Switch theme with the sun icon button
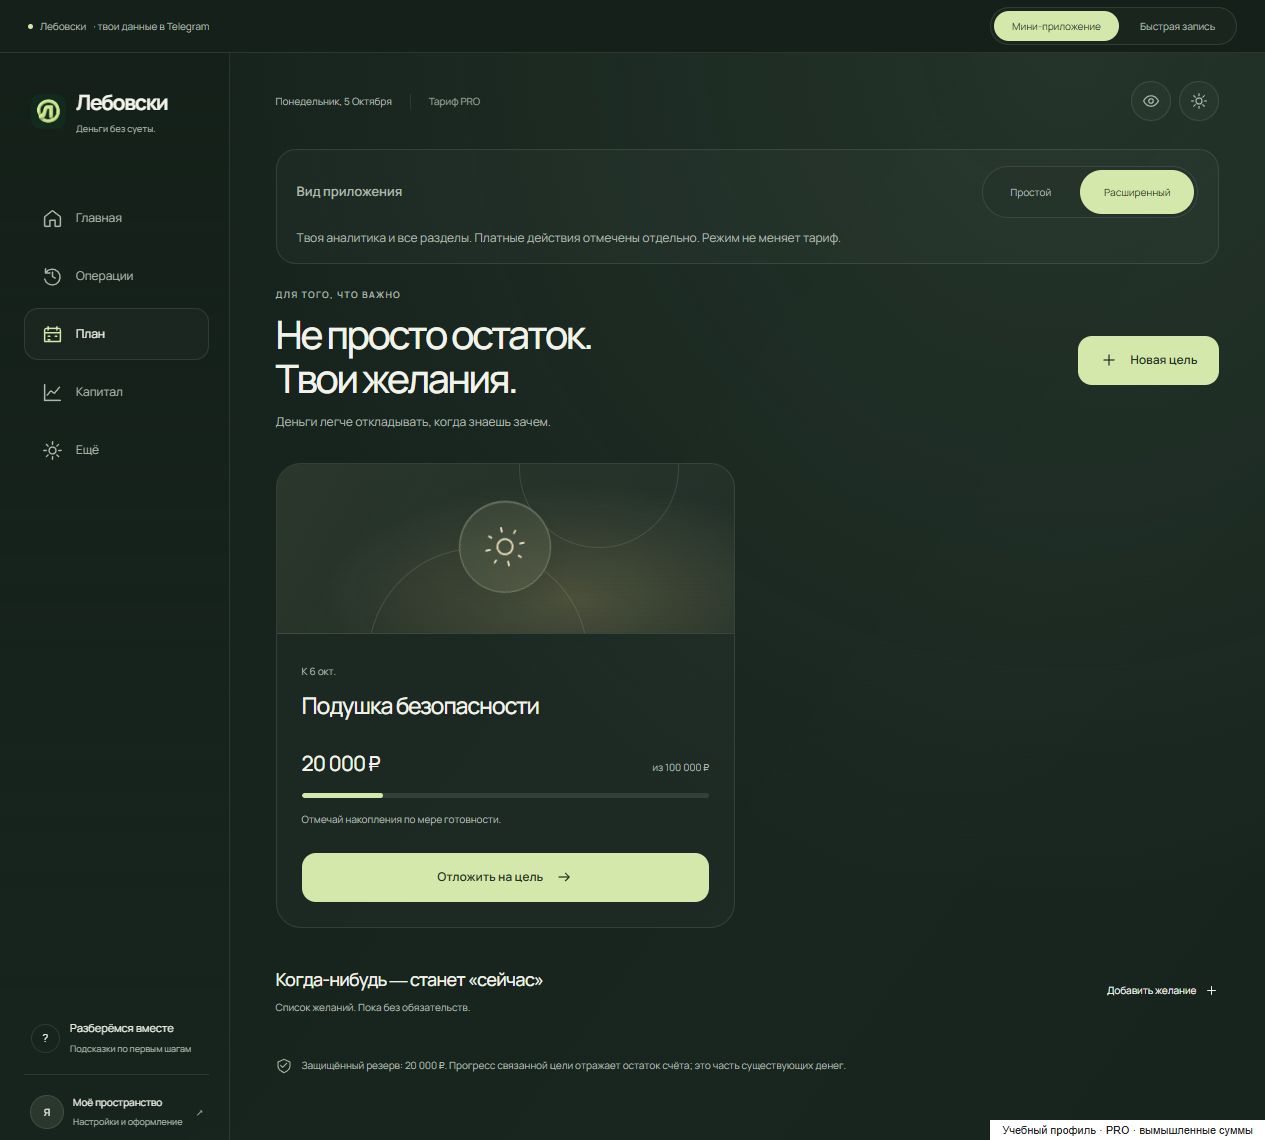This screenshot has width=1265, height=1140. (1199, 101)
